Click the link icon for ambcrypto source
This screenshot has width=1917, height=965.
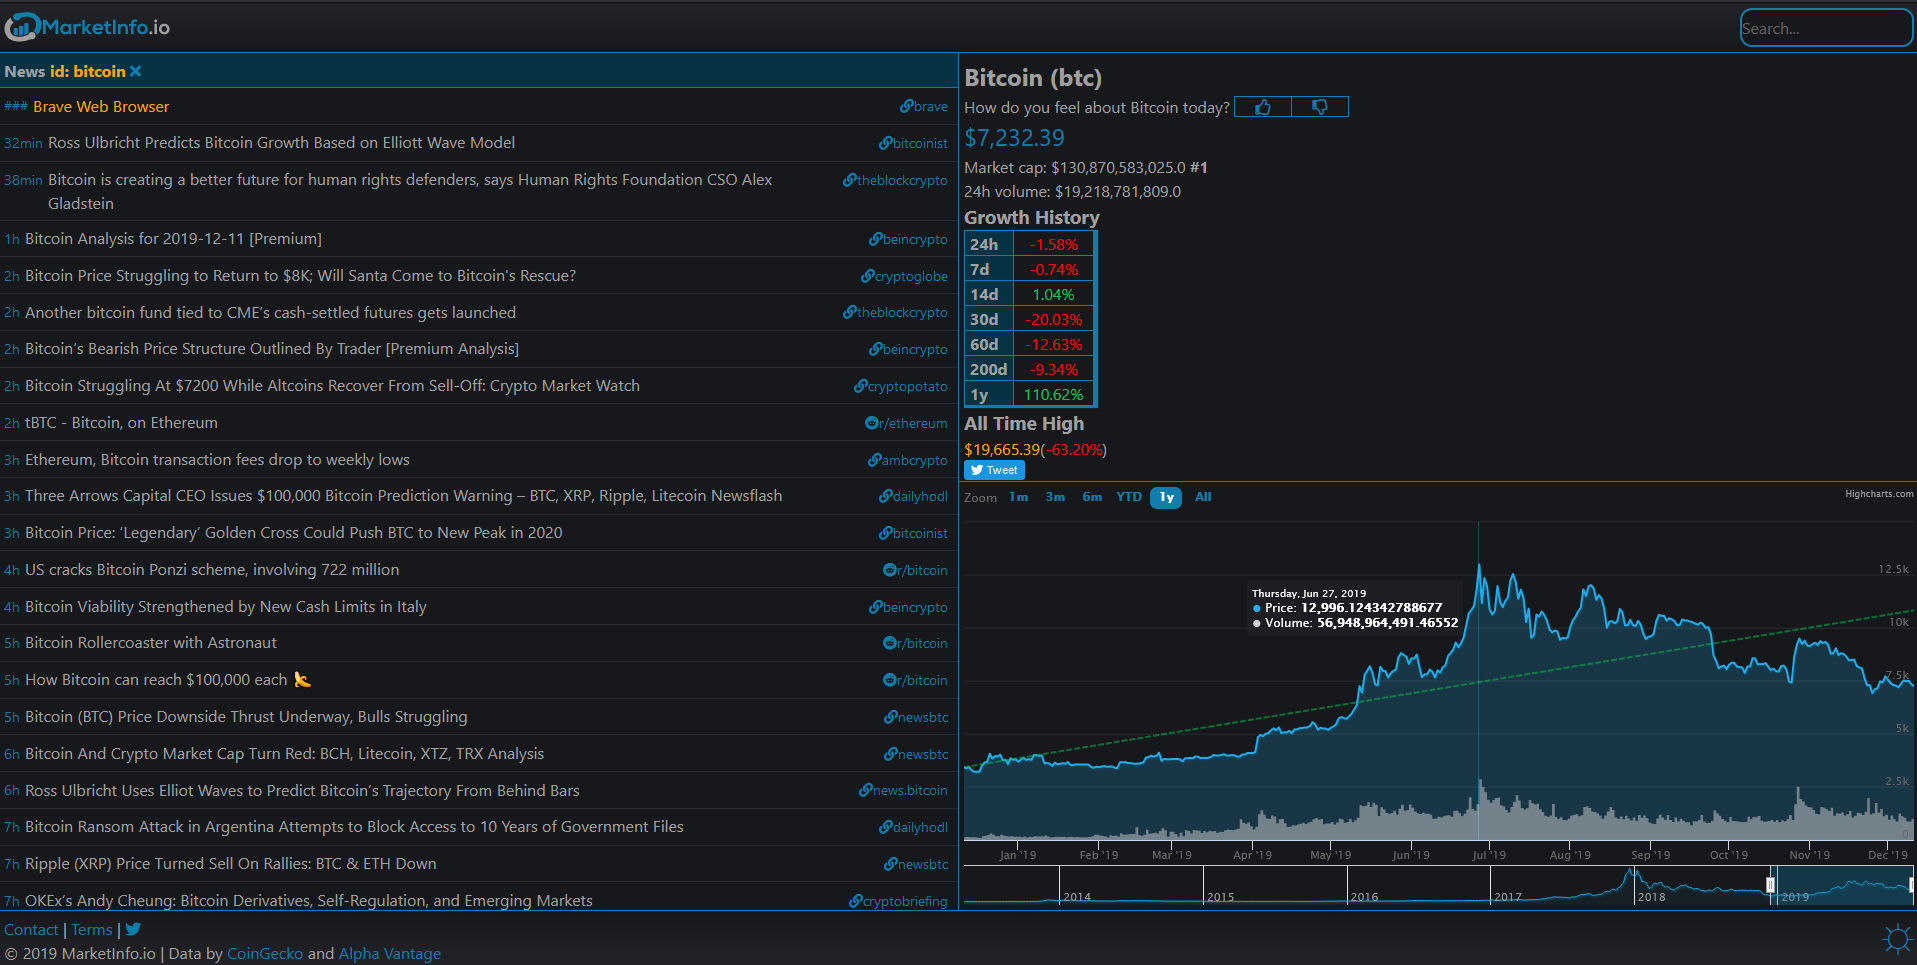click(x=874, y=460)
